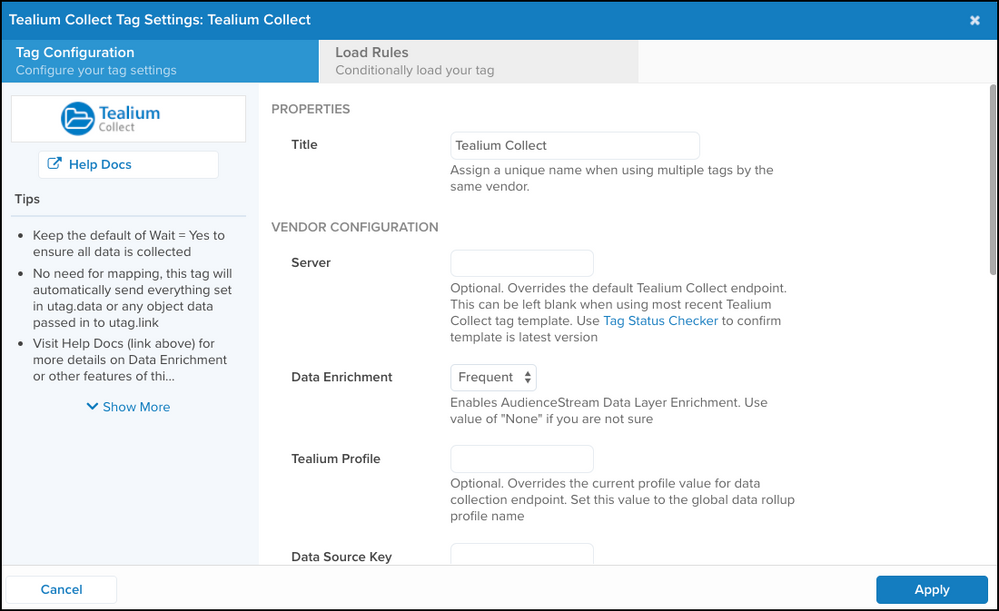
Task: Open the Help Docs button
Action: pos(128,164)
